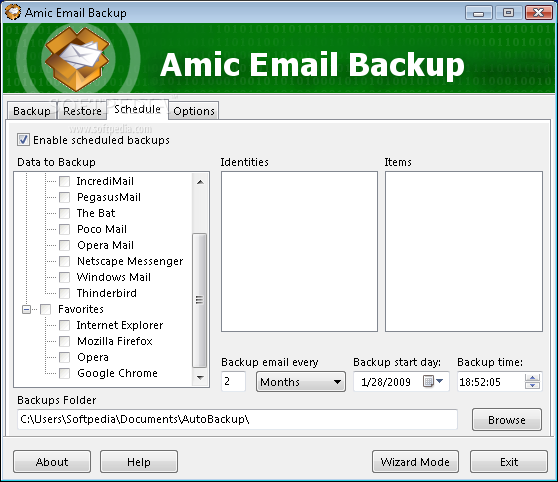Image resolution: width=558 pixels, height=482 pixels.
Task: Switch to the Backup tab
Action: pos(32,111)
